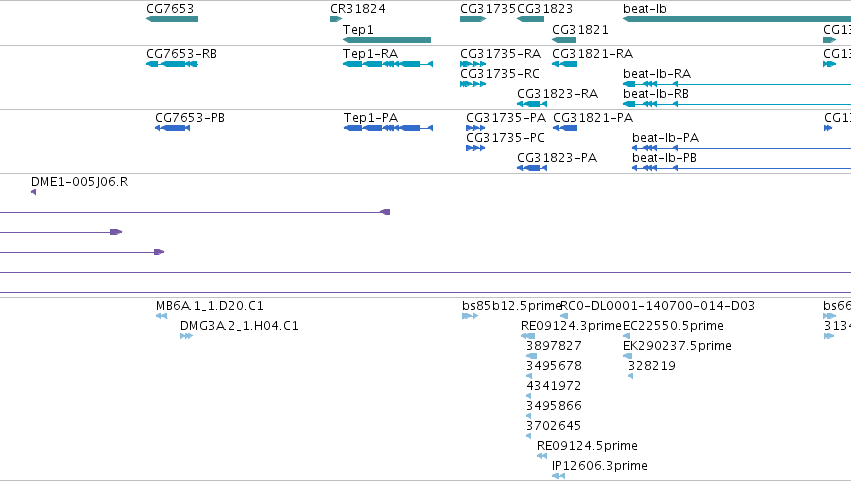Select the Tep1-RA transcript glyph
The height and width of the screenshot is (481, 851).
[x=388, y=64]
